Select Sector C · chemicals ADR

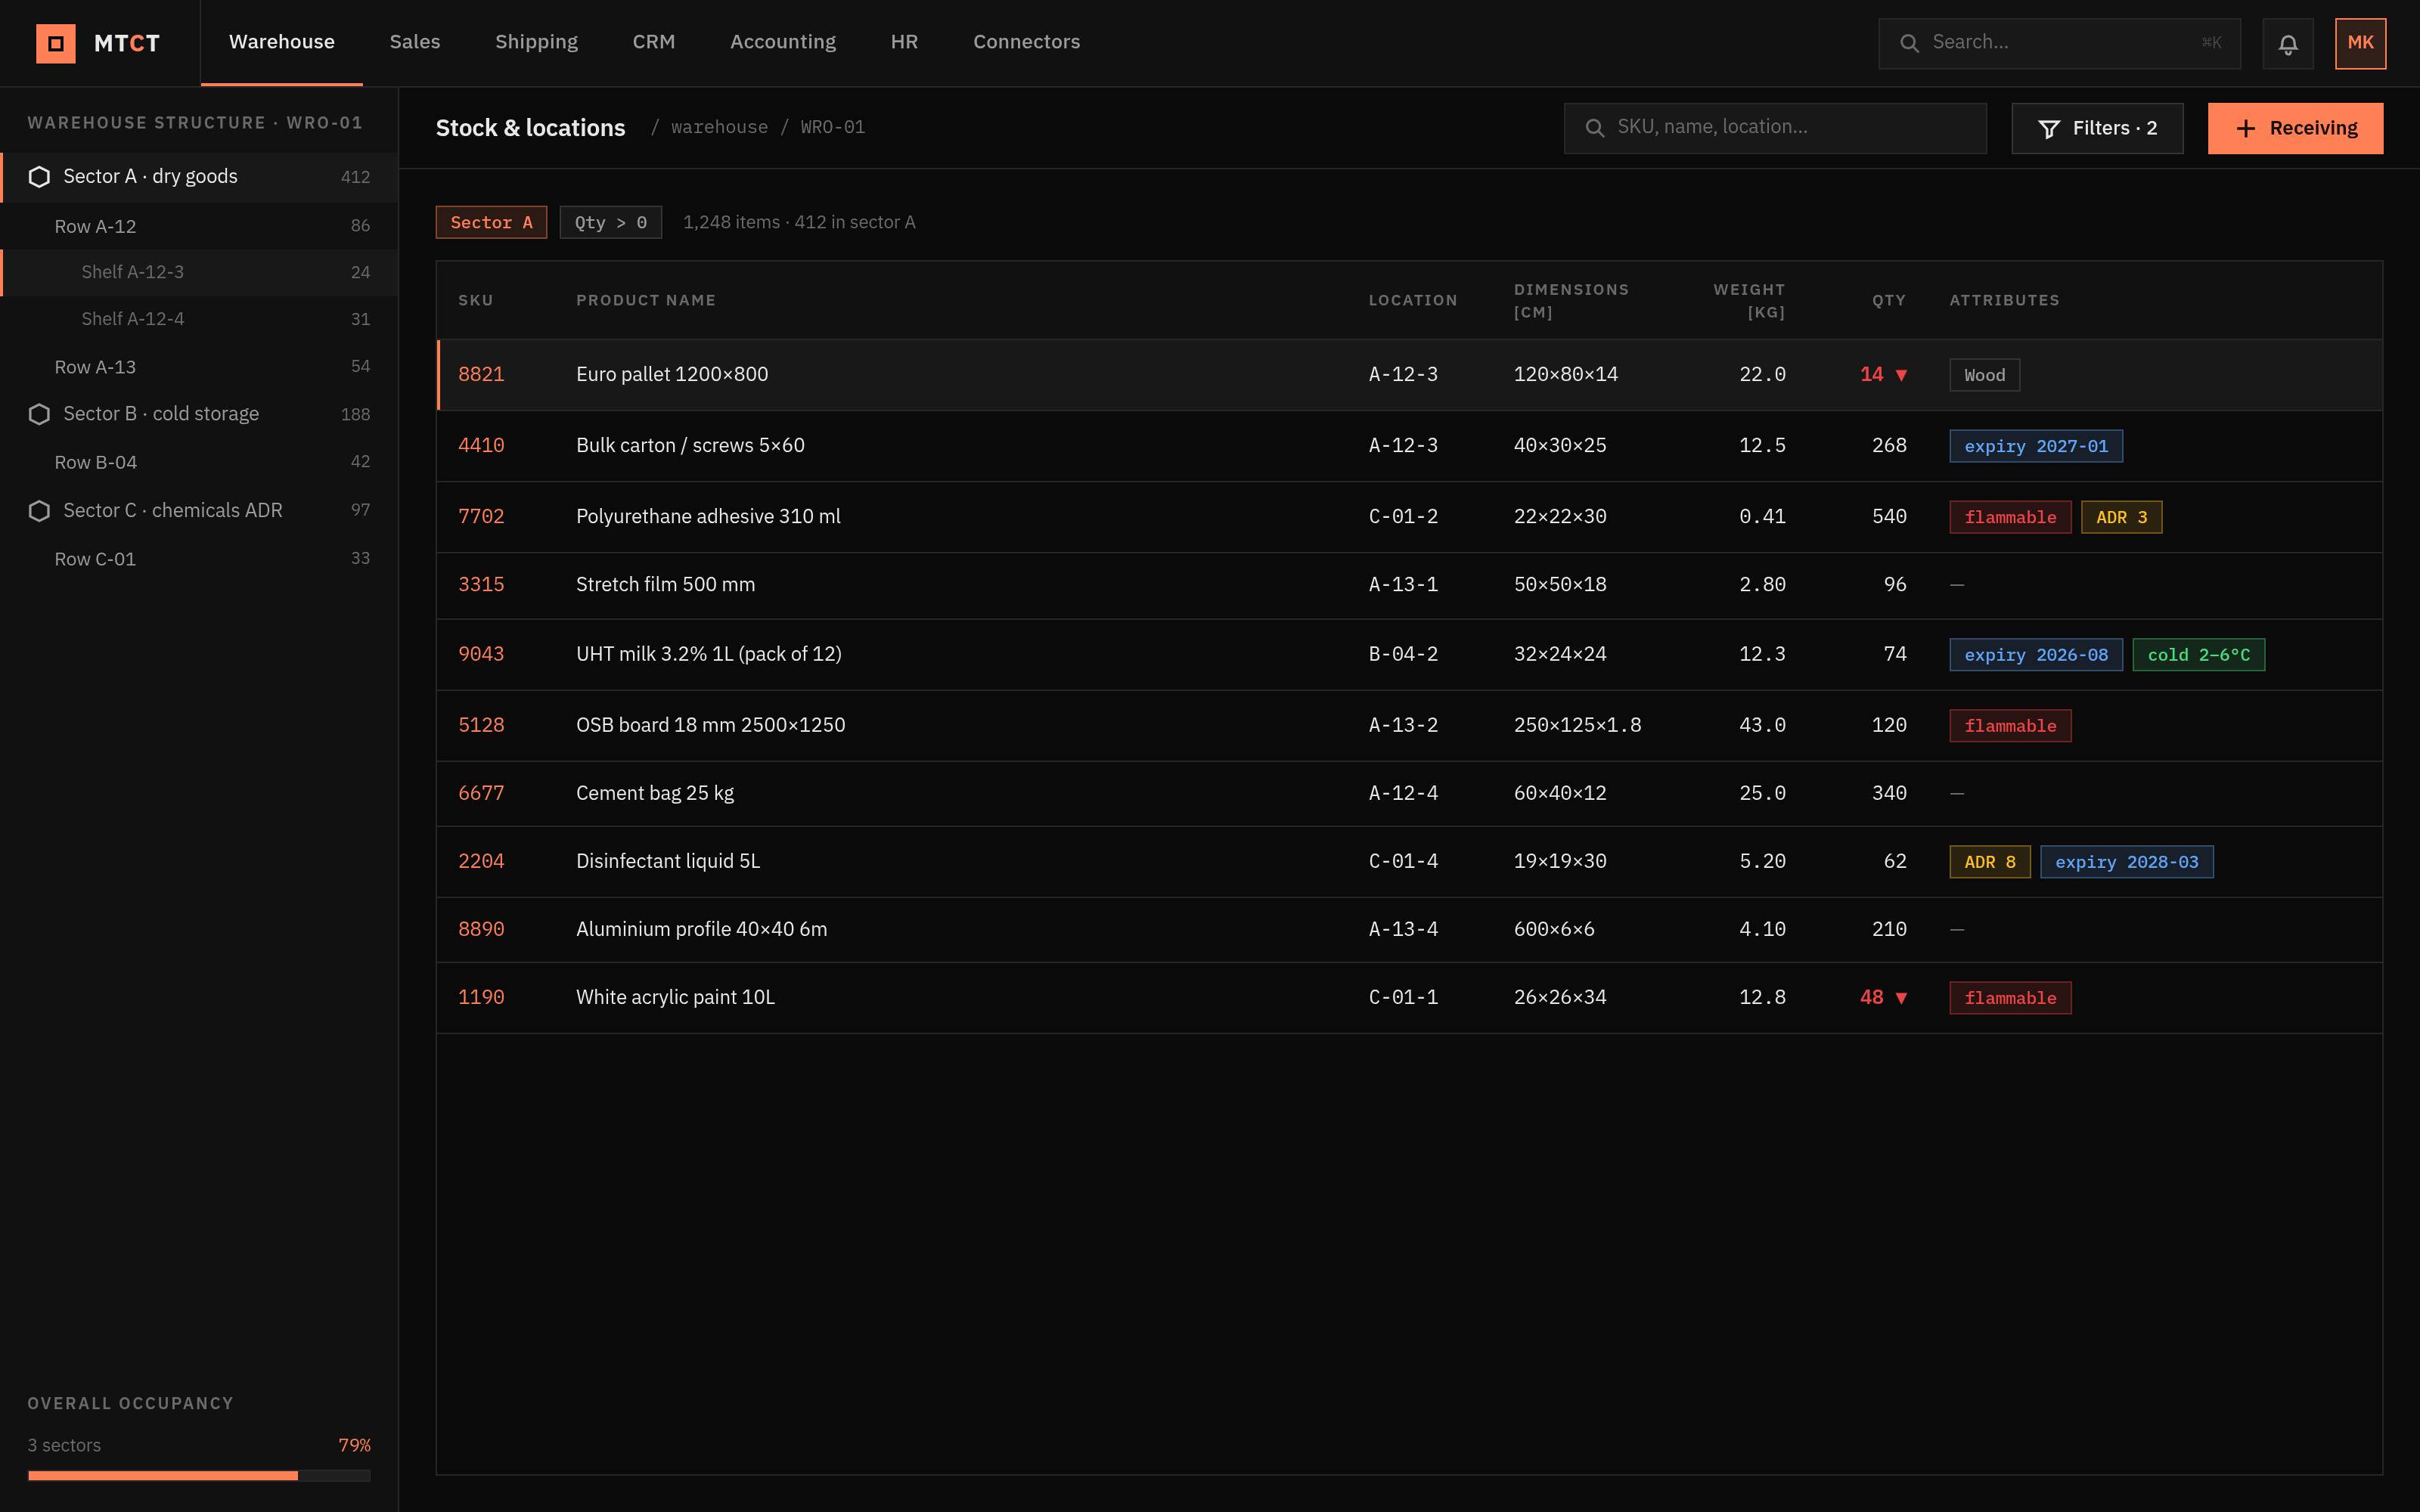(x=199, y=511)
